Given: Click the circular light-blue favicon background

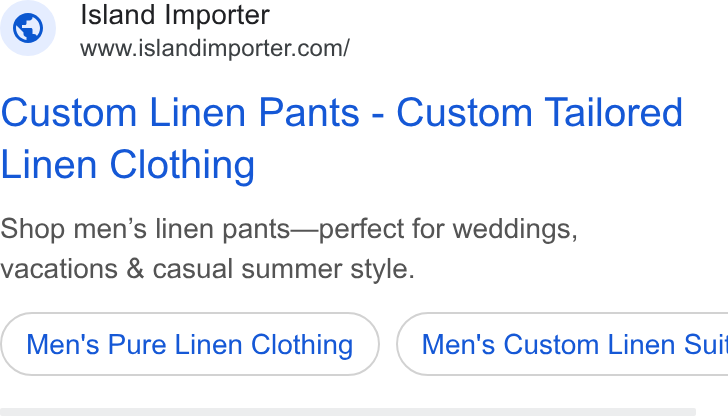Looking at the screenshot, I should [28, 28].
